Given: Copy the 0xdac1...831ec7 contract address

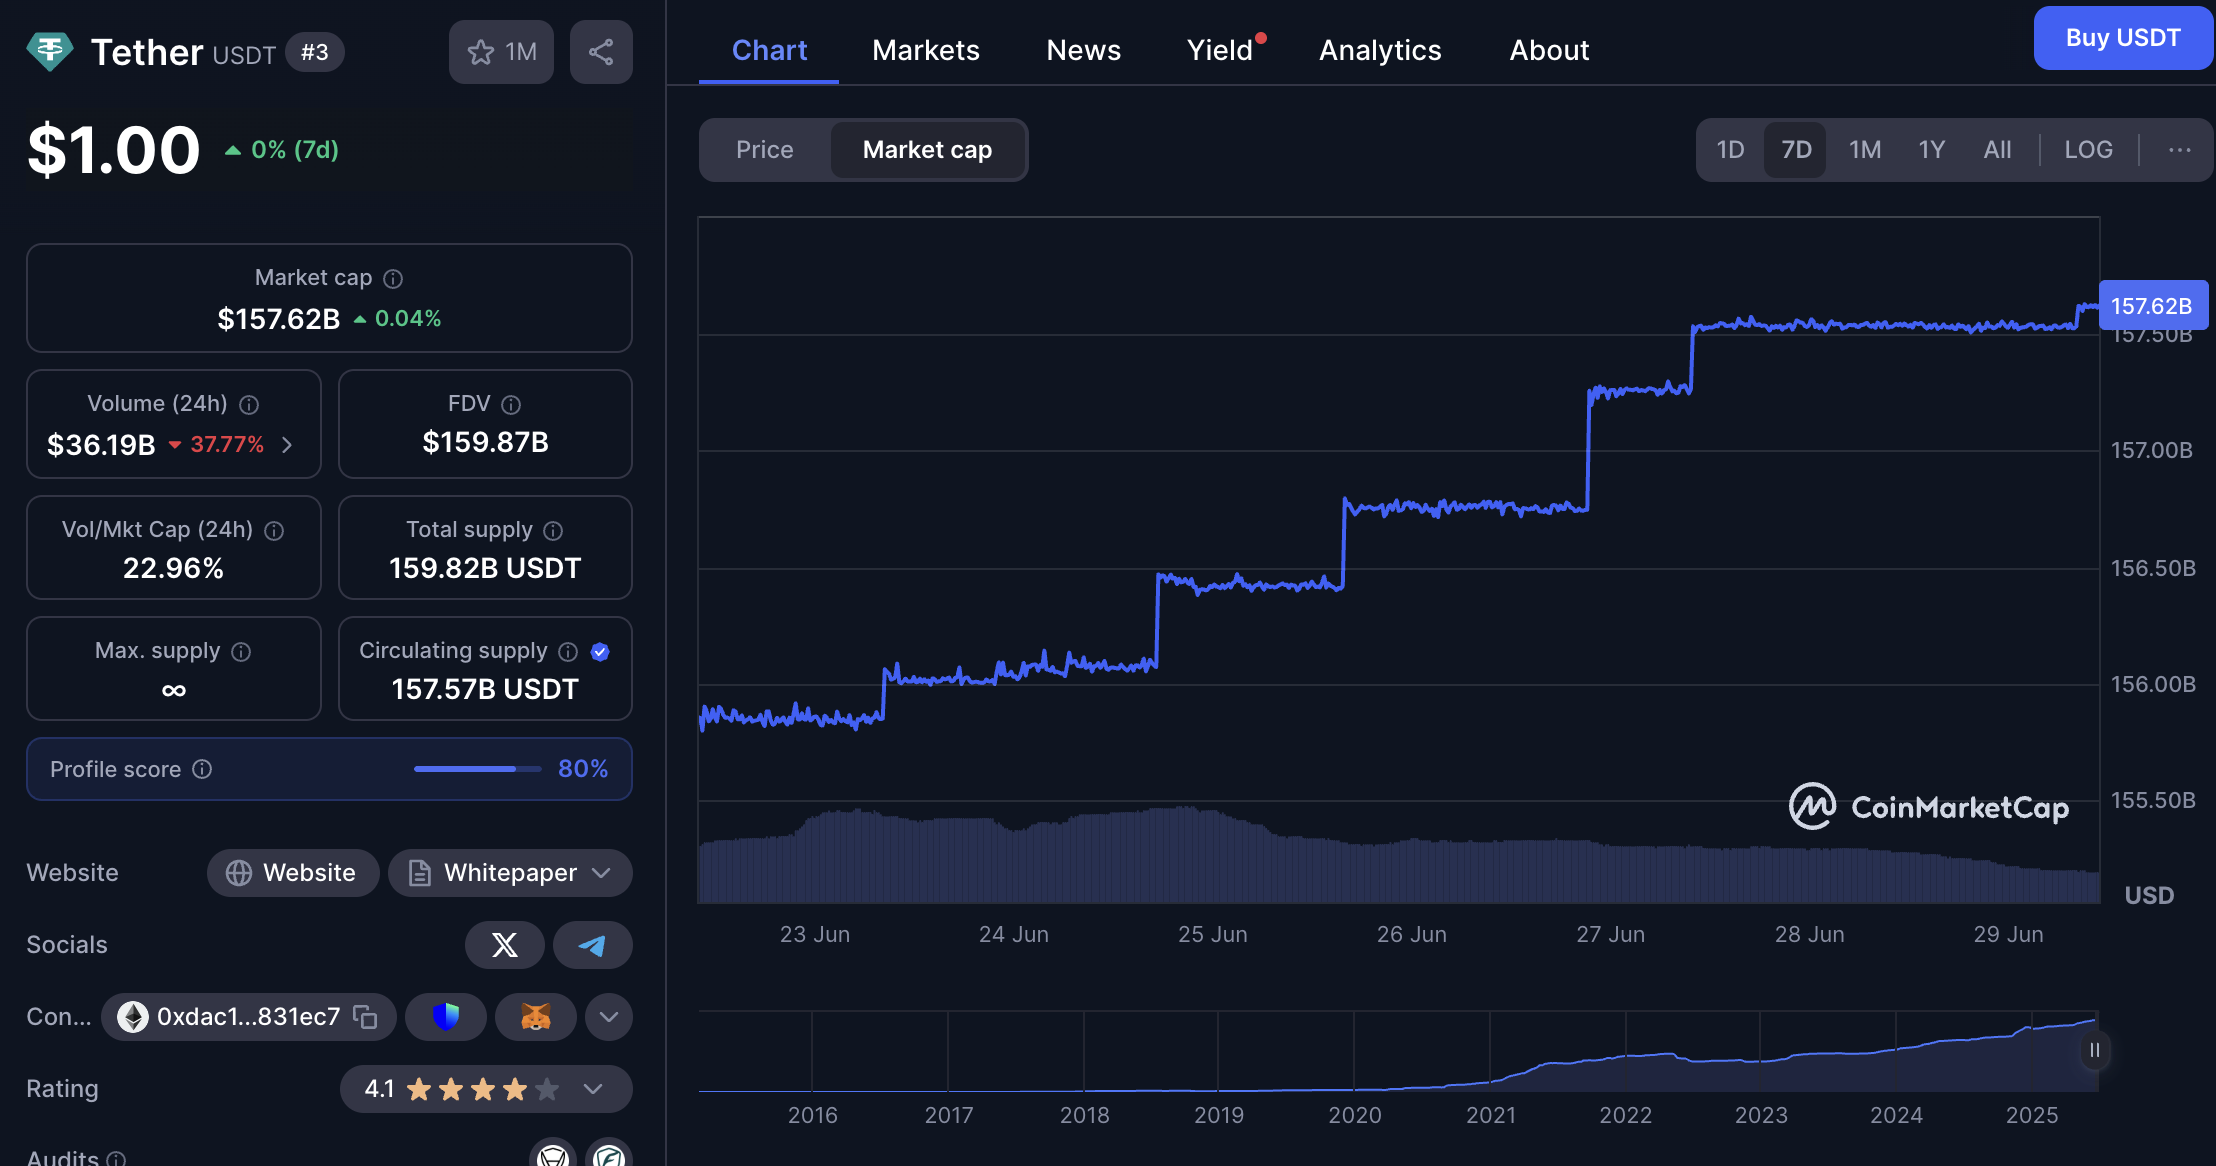Looking at the screenshot, I should pos(366,1017).
